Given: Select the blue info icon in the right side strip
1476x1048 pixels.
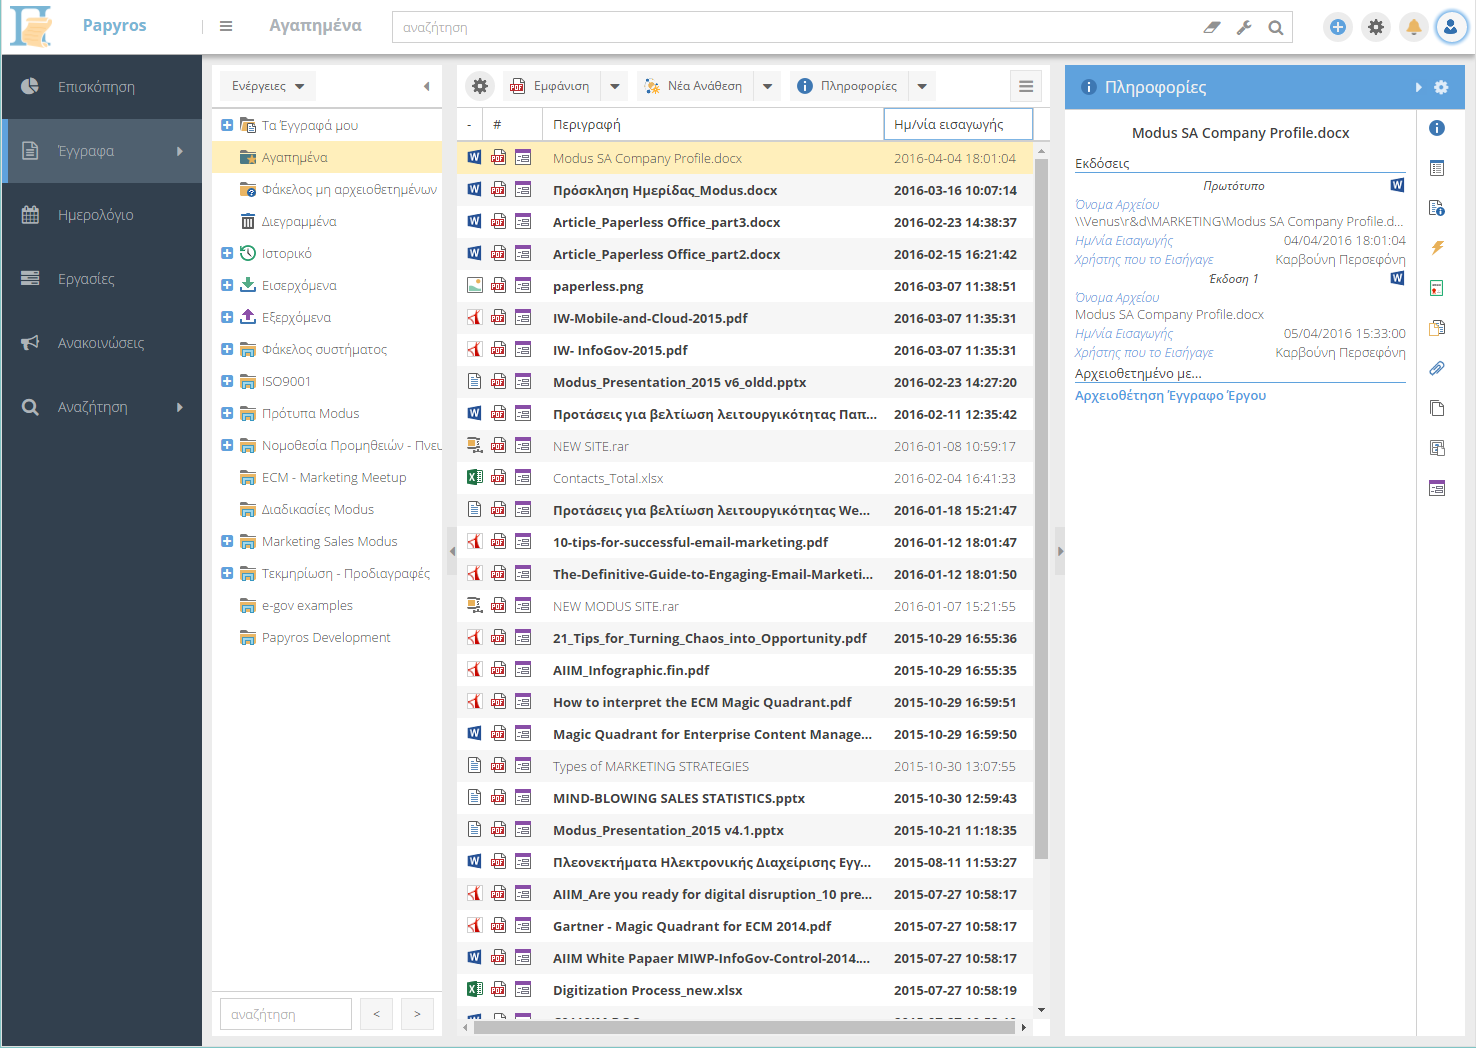Looking at the screenshot, I should 1437,128.
